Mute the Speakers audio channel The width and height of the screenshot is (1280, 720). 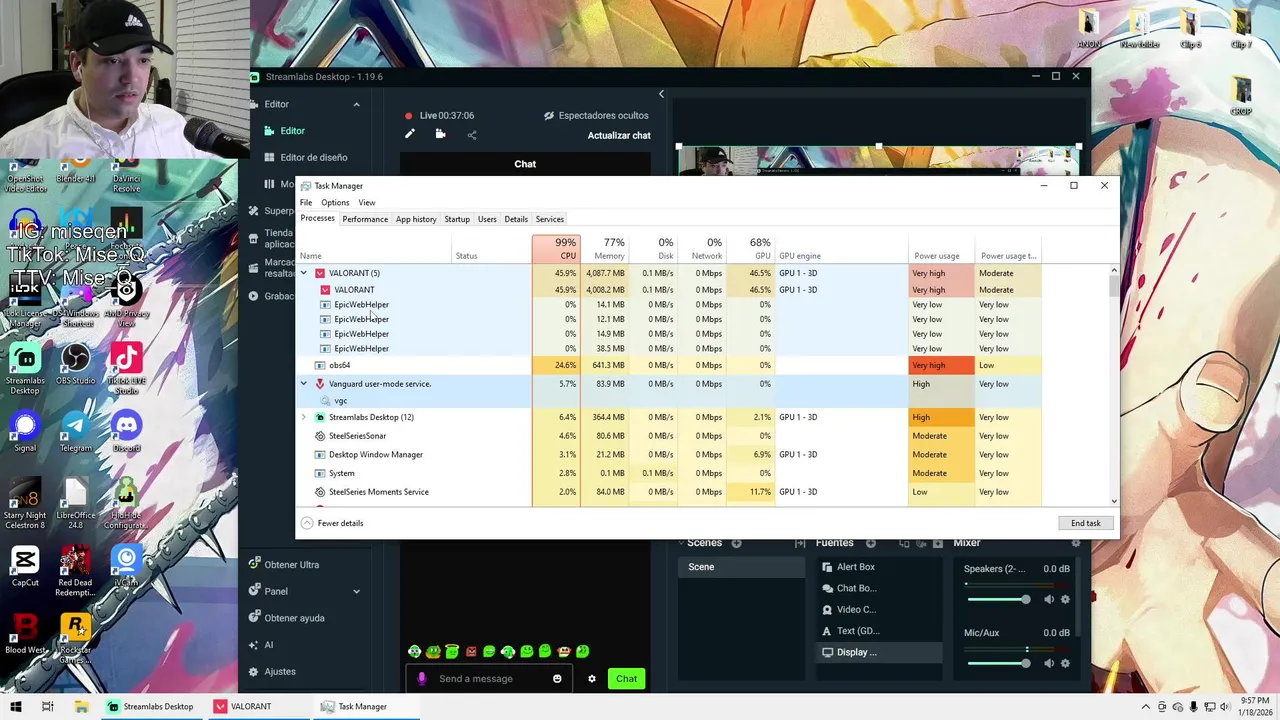pyautogui.click(x=1049, y=599)
